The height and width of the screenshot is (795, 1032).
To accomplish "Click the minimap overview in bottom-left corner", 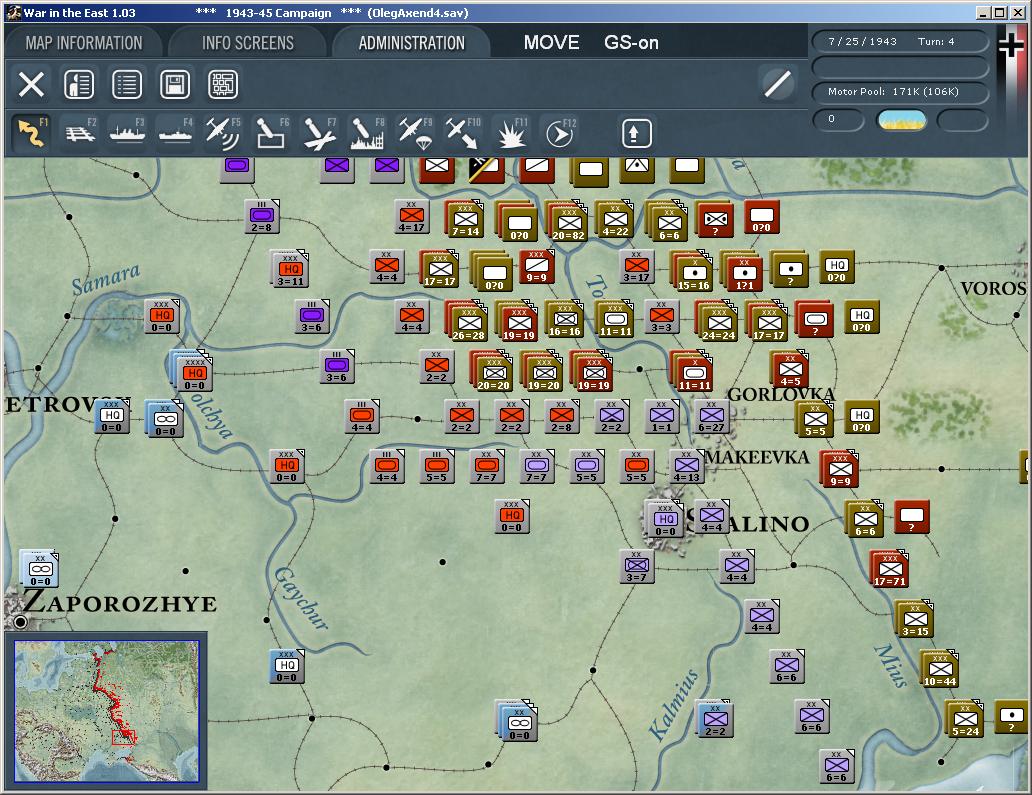I will tap(107, 711).
